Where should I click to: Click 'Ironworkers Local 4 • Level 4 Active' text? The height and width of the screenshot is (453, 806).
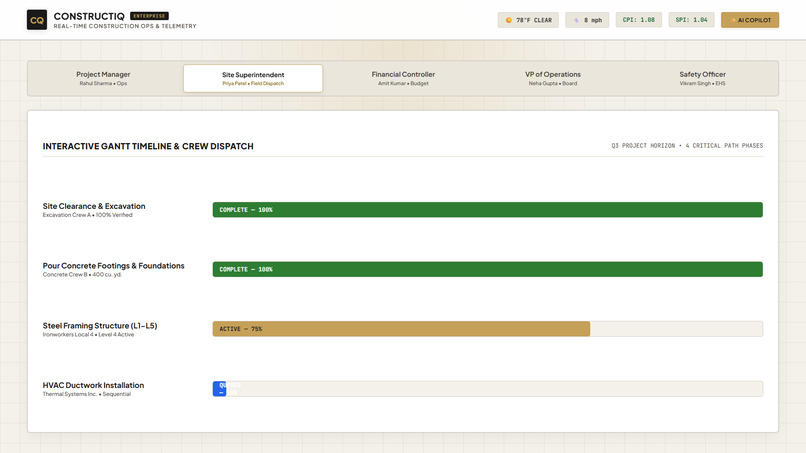point(88,334)
